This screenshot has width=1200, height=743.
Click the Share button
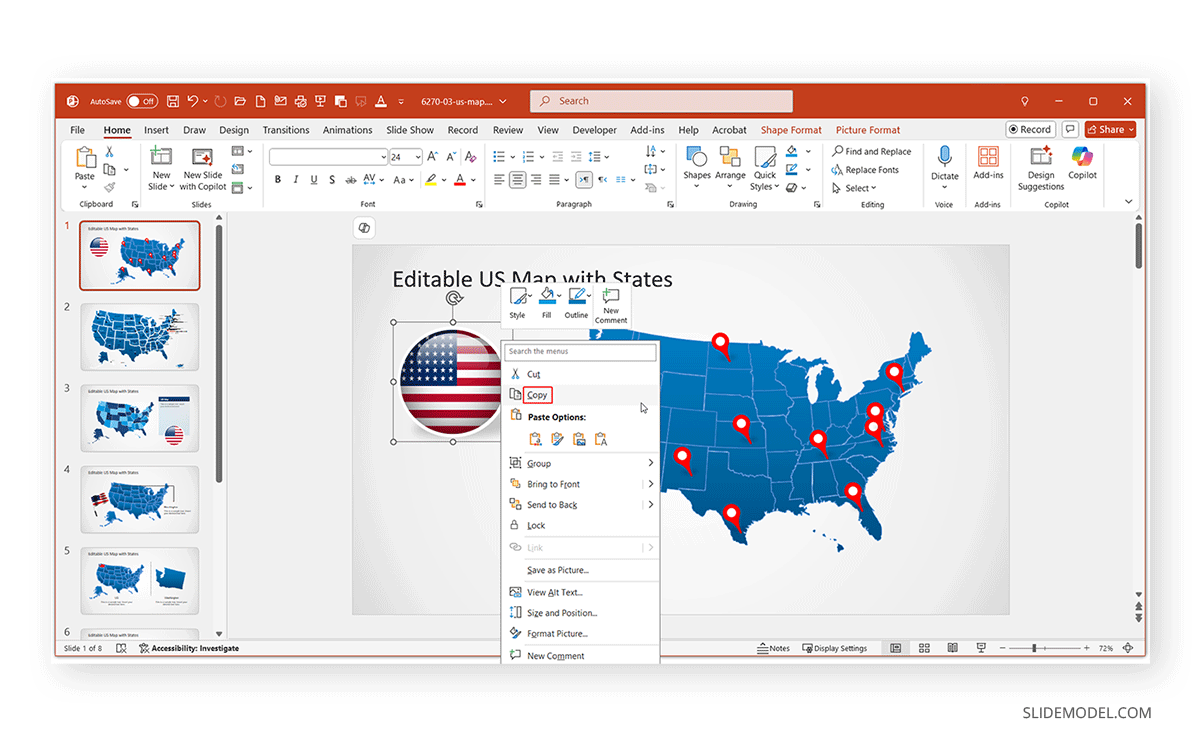(x=1110, y=130)
